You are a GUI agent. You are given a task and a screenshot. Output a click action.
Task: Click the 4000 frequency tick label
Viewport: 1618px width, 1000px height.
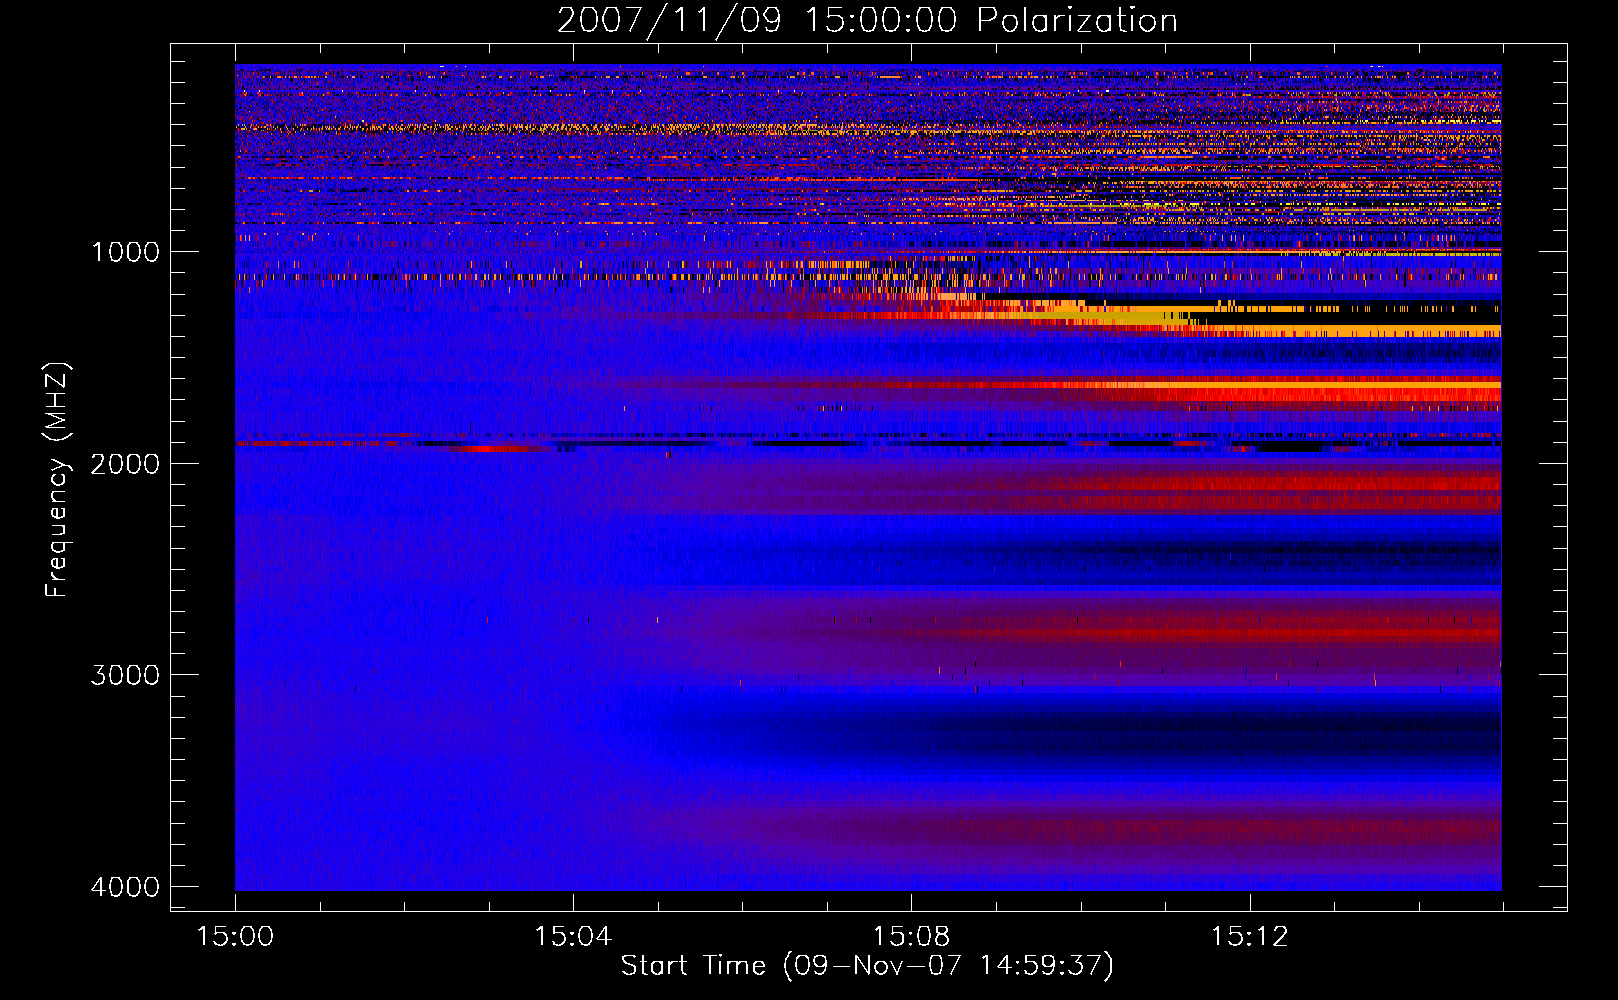click(x=125, y=887)
